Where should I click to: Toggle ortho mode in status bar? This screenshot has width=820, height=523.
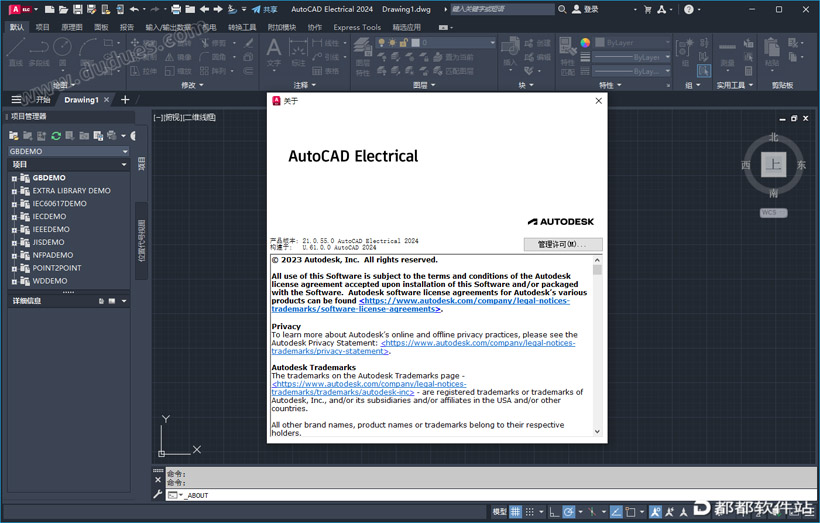coord(554,511)
